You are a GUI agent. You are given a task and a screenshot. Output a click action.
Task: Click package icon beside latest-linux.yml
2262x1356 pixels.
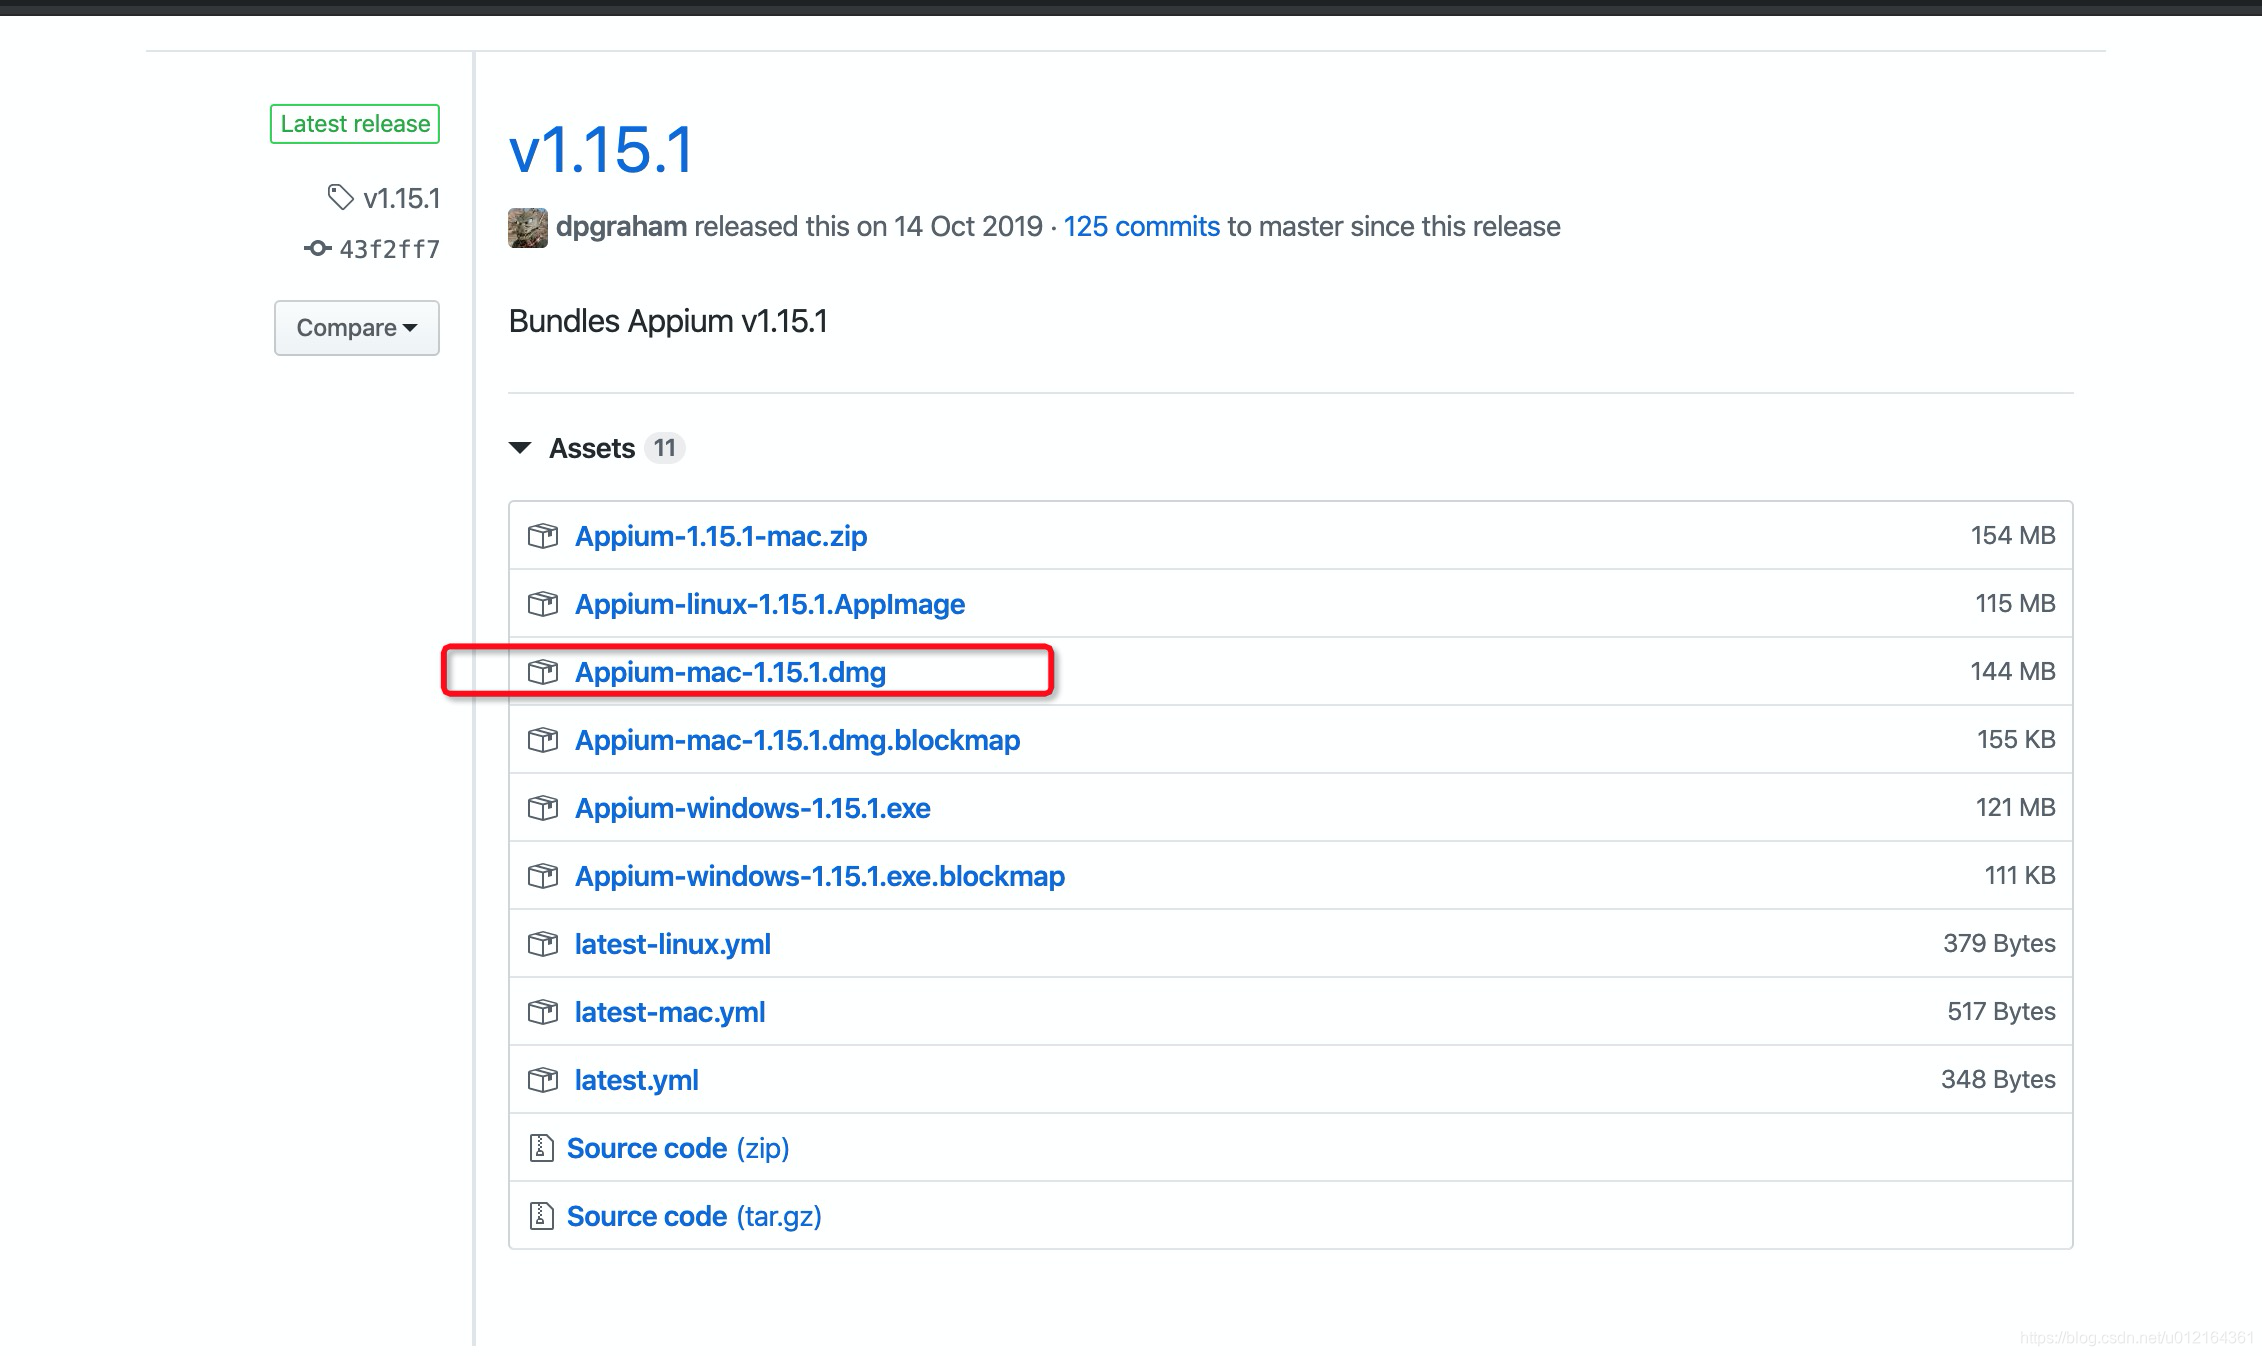click(542, 944)
